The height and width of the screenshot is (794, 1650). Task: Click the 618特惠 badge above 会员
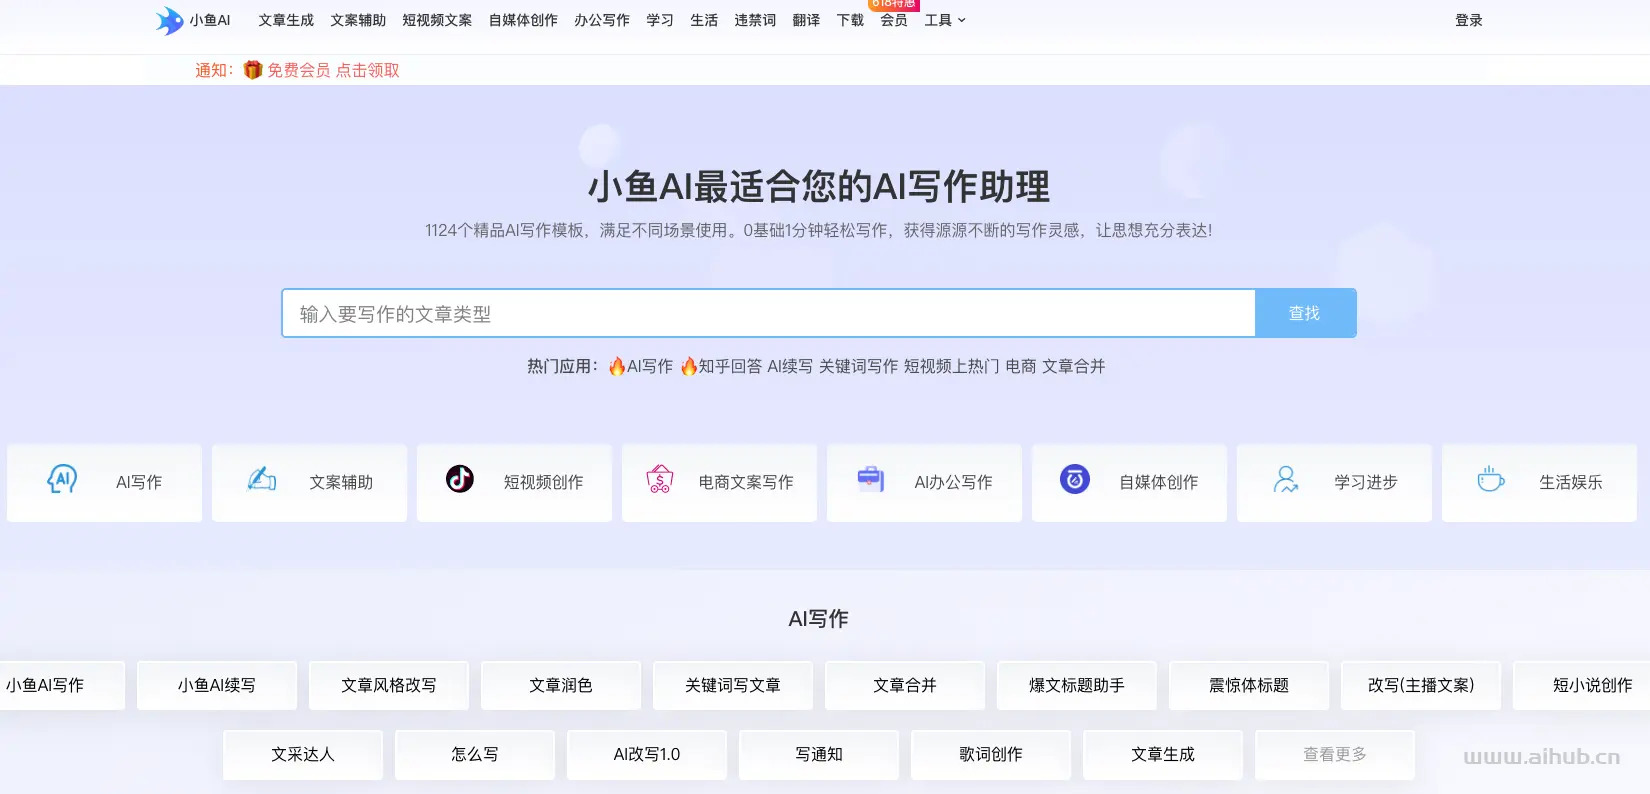pos(893,4)
